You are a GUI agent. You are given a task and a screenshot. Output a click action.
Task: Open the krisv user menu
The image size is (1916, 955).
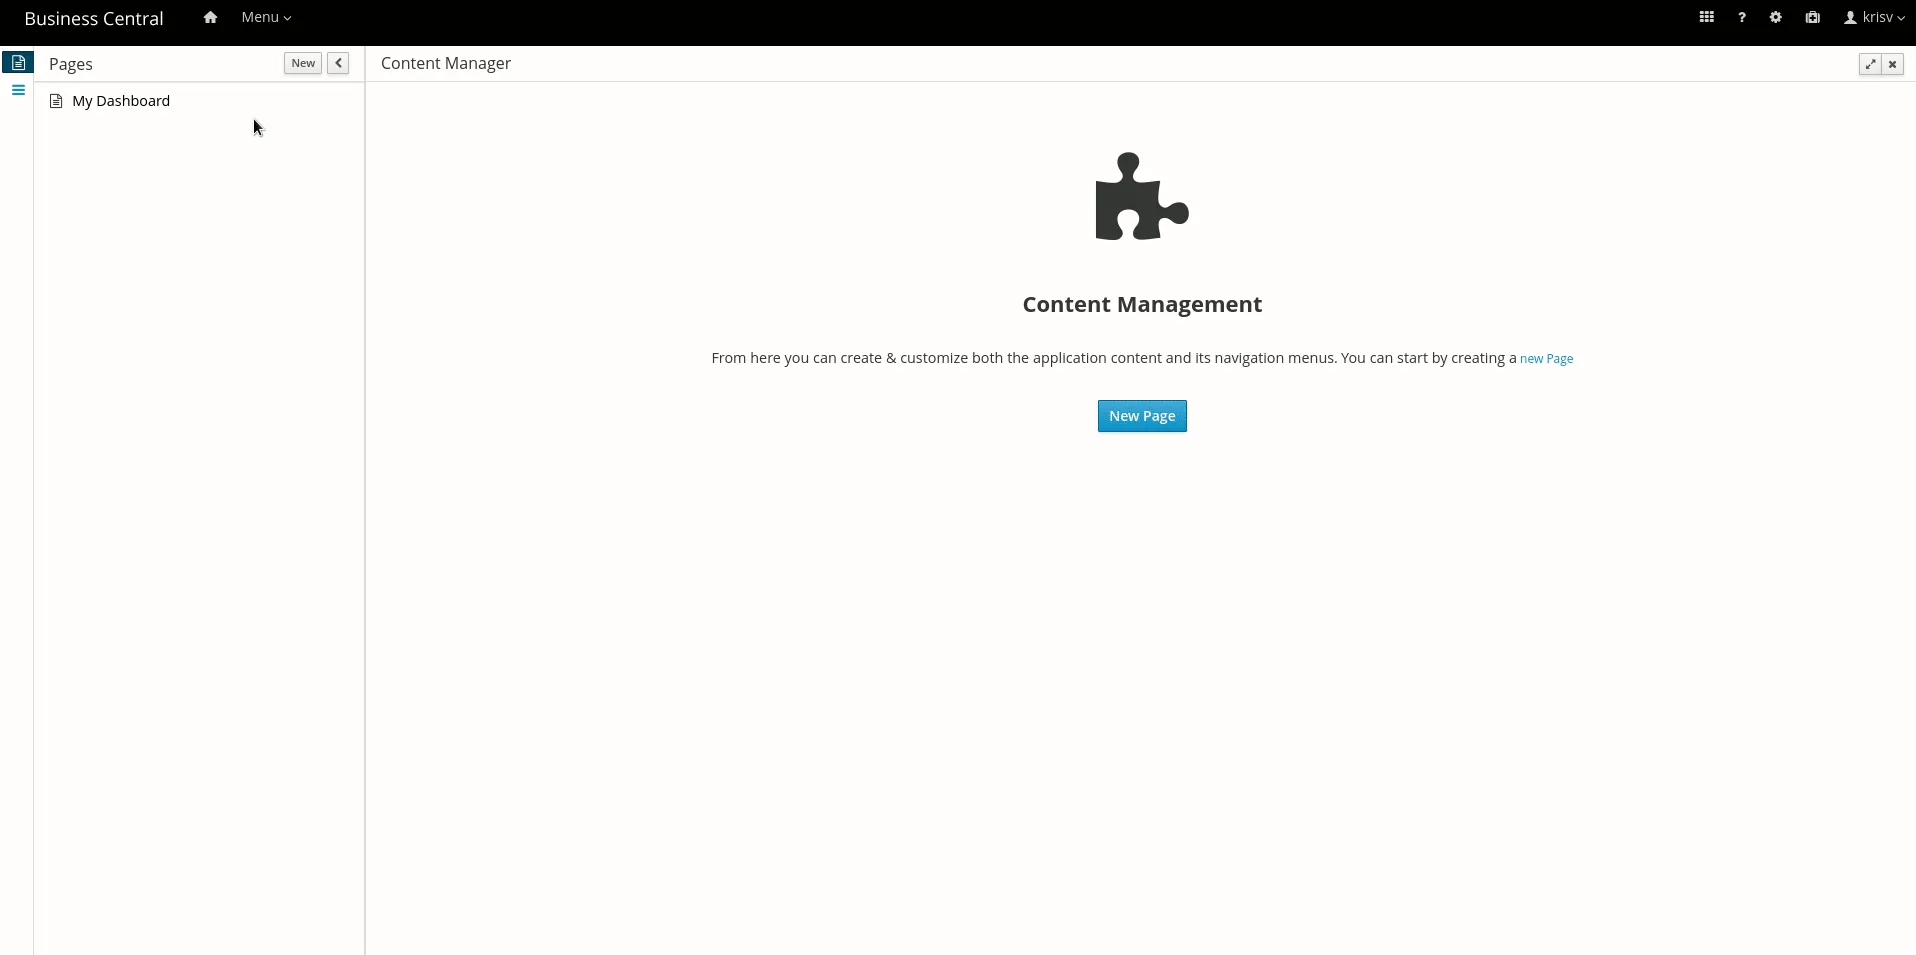tap(1875, 18)
